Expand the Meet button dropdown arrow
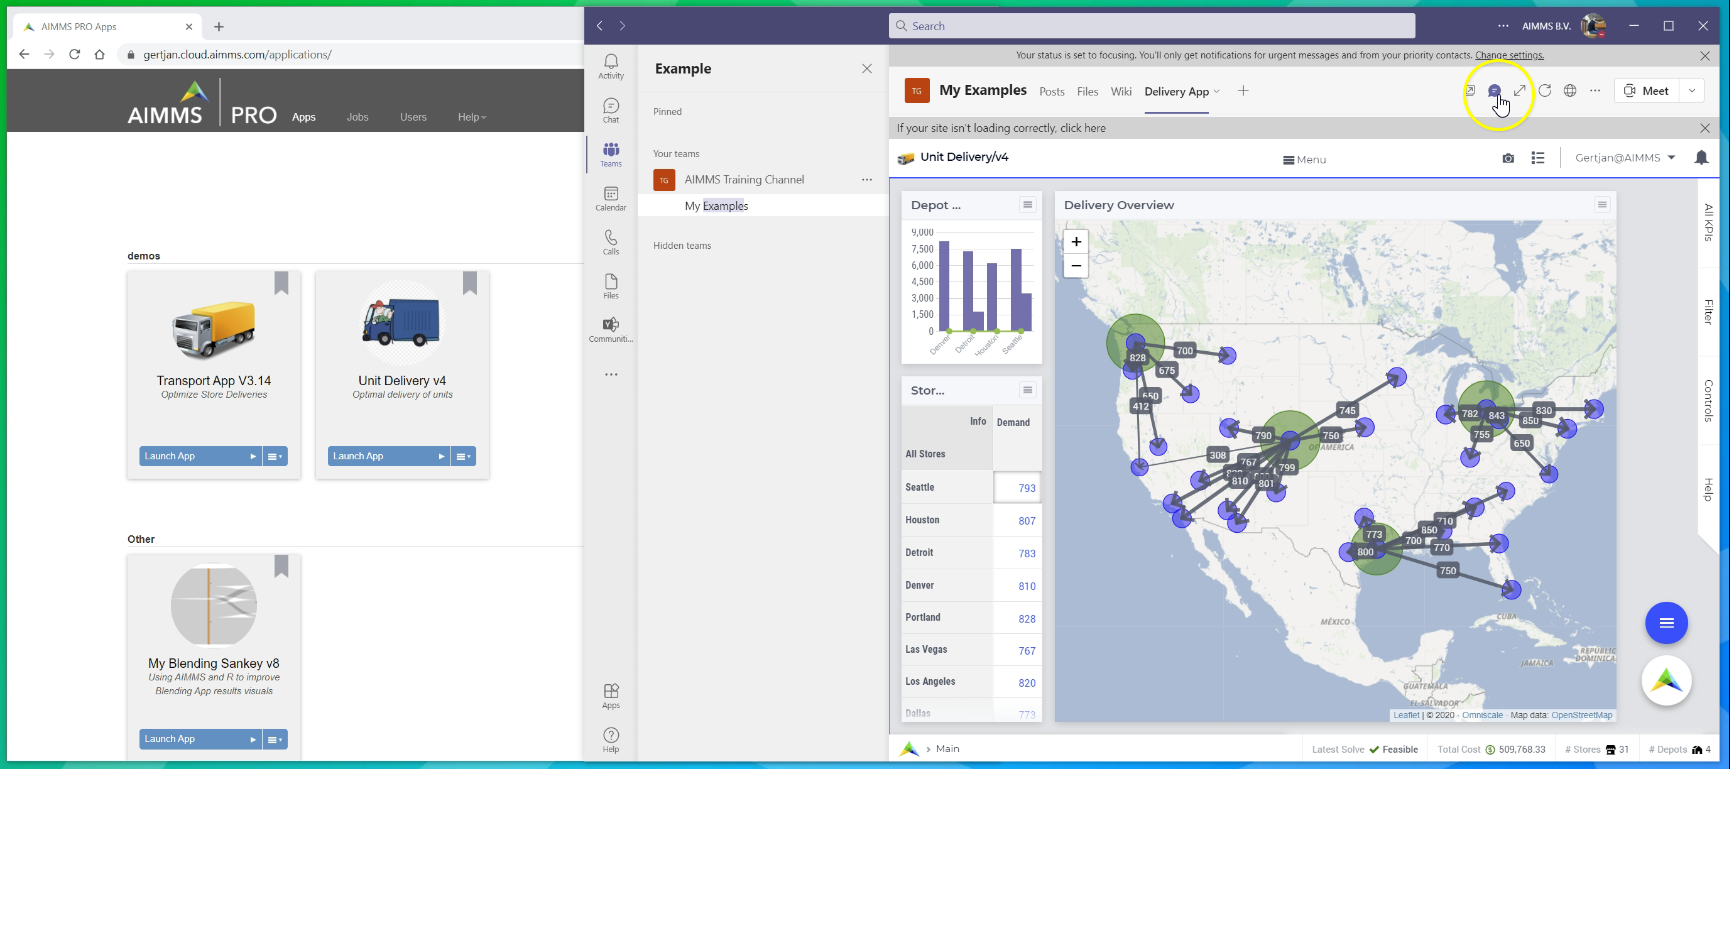 [1692, 91]
